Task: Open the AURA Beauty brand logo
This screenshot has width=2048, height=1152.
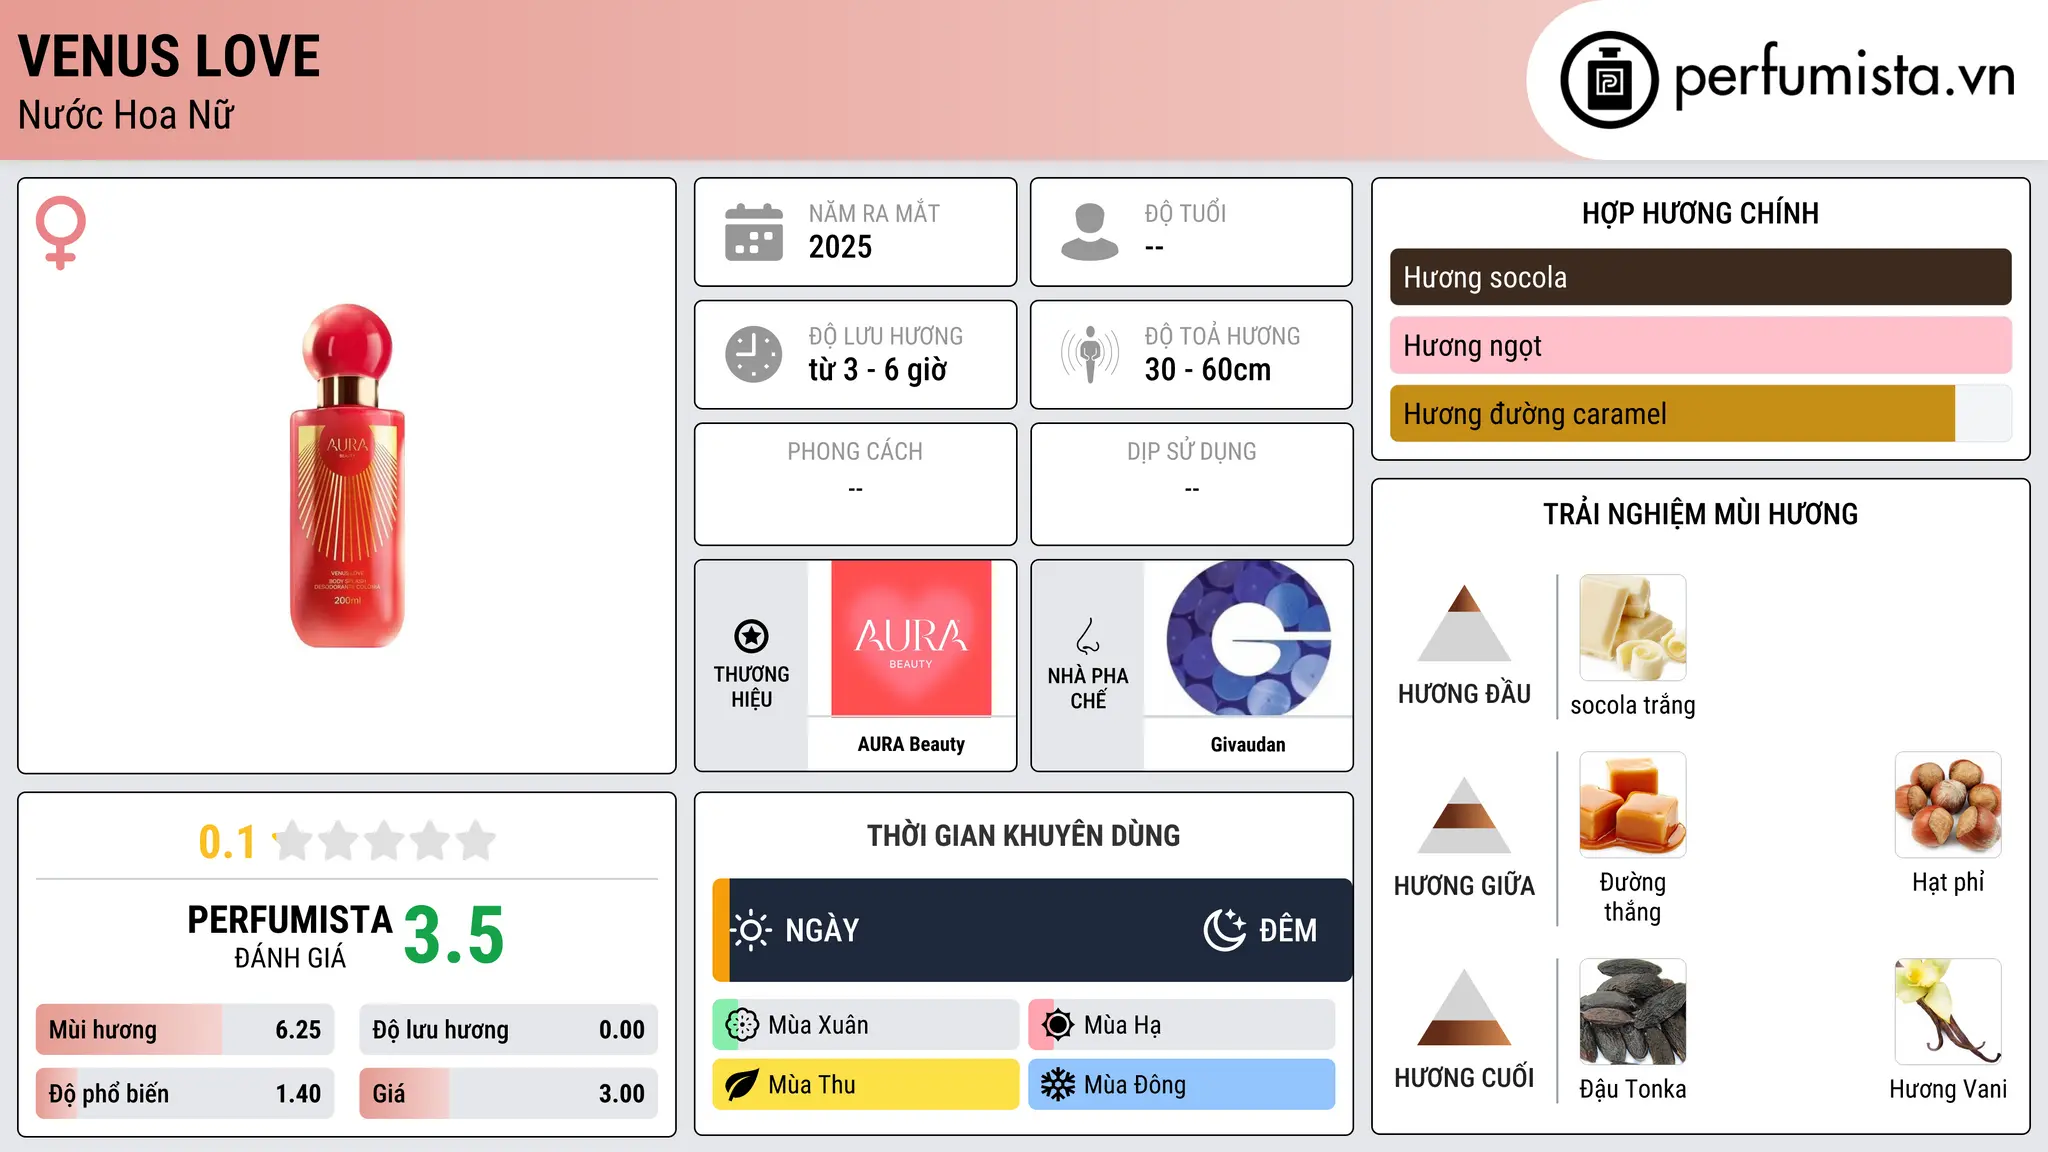Action: click(x=911, y=638)
